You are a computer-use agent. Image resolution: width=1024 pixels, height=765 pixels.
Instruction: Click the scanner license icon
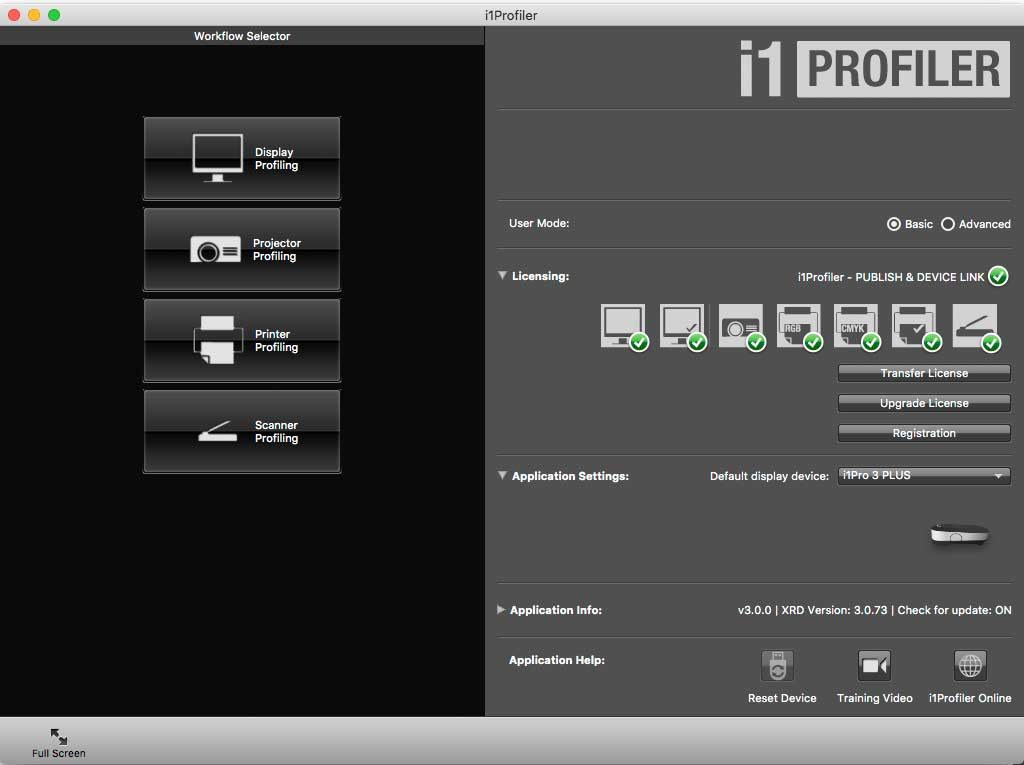[976, 327]
